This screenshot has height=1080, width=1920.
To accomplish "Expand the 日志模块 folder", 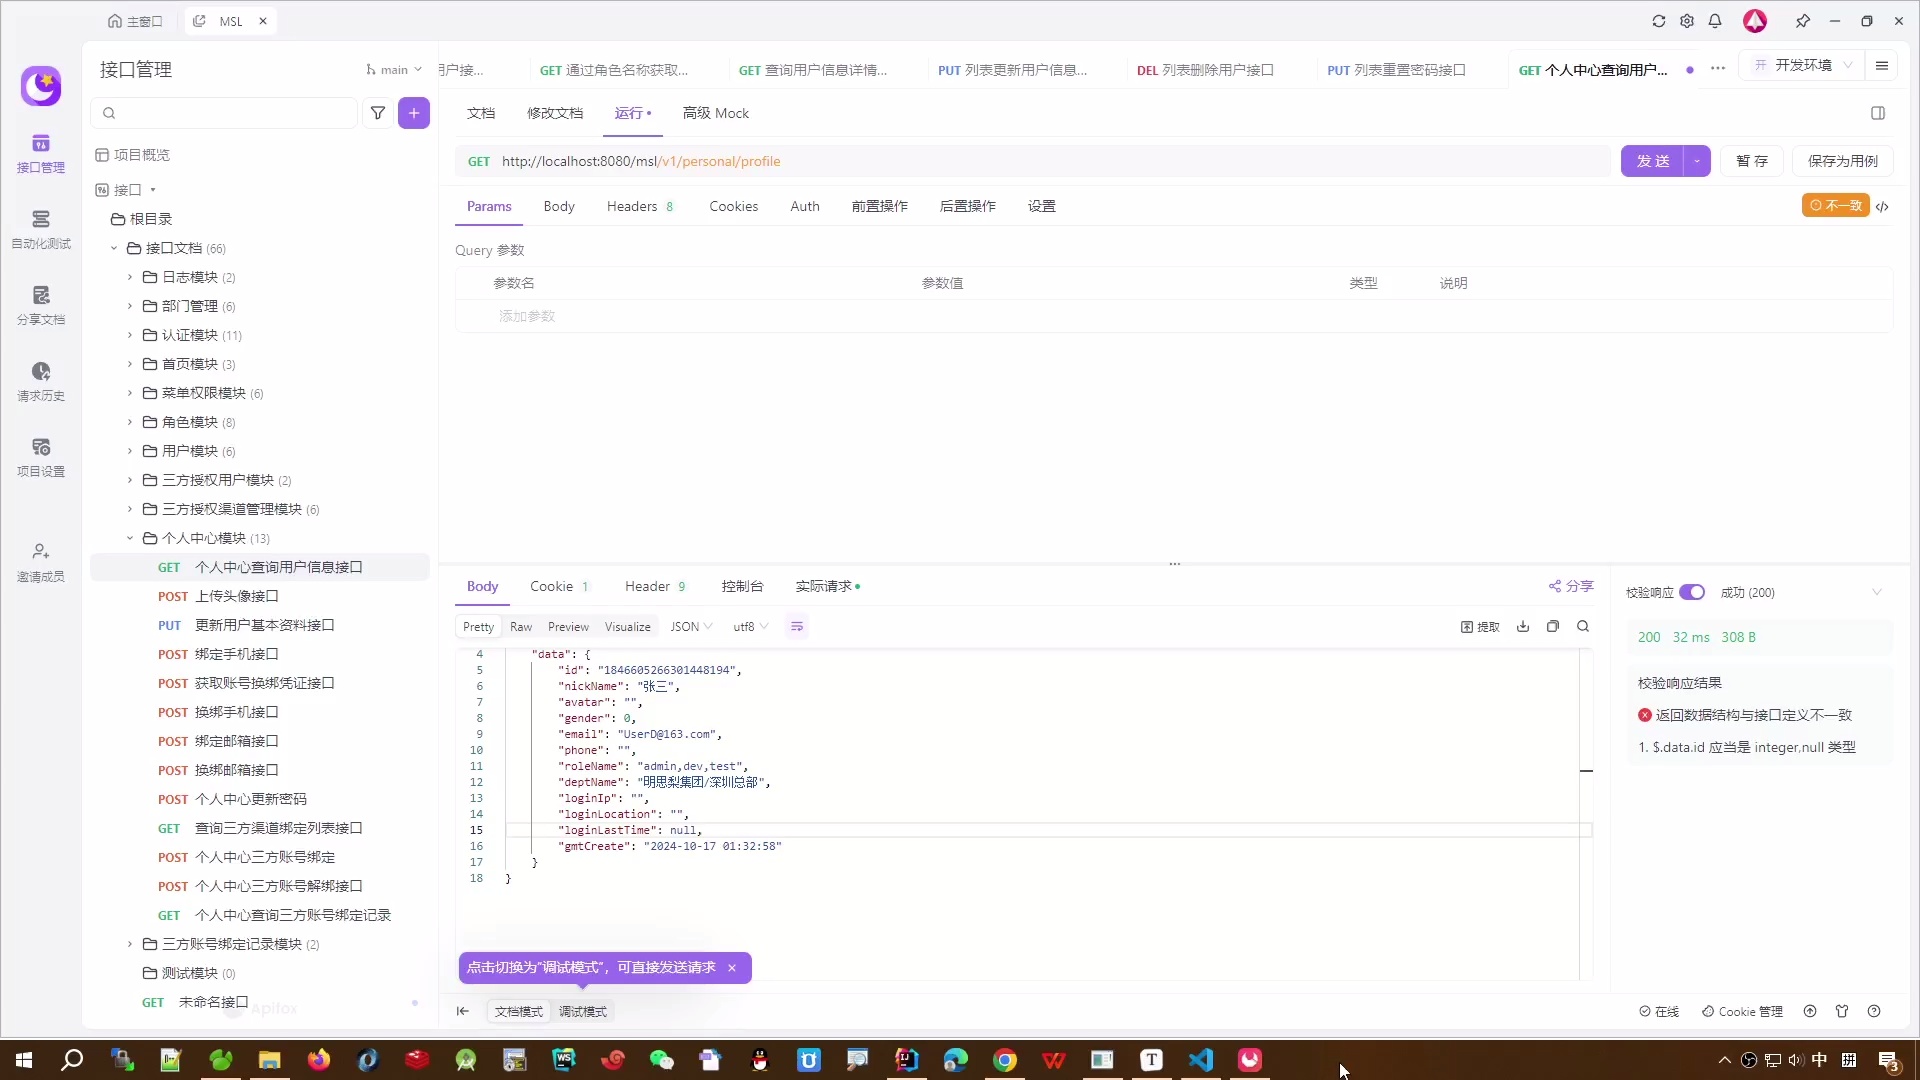I will 129,277.
